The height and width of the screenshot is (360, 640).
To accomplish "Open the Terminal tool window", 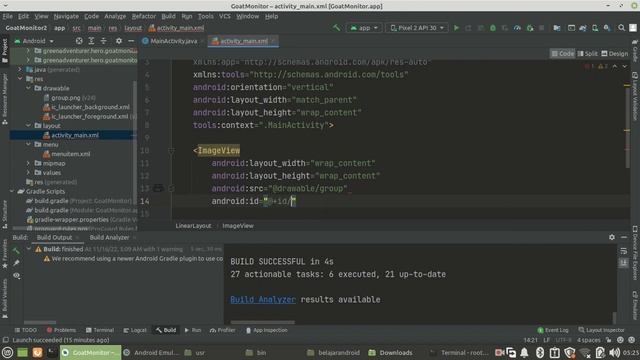I will point(100,330).
